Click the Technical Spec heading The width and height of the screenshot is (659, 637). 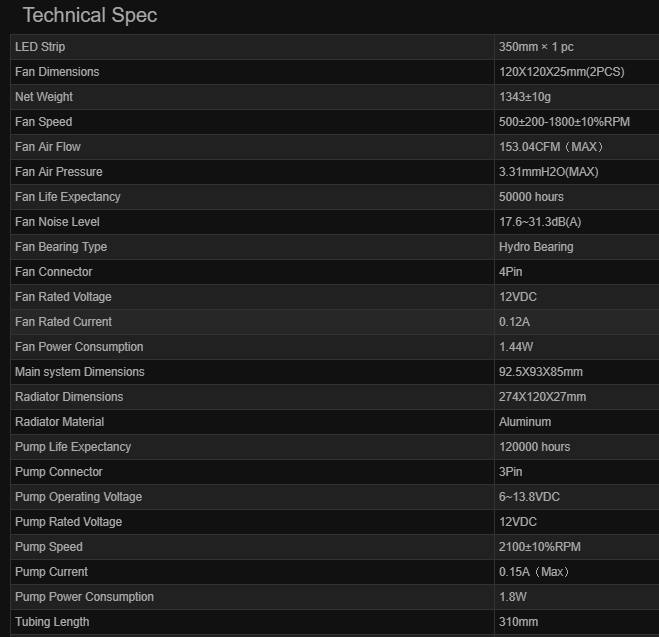point(90,16)
